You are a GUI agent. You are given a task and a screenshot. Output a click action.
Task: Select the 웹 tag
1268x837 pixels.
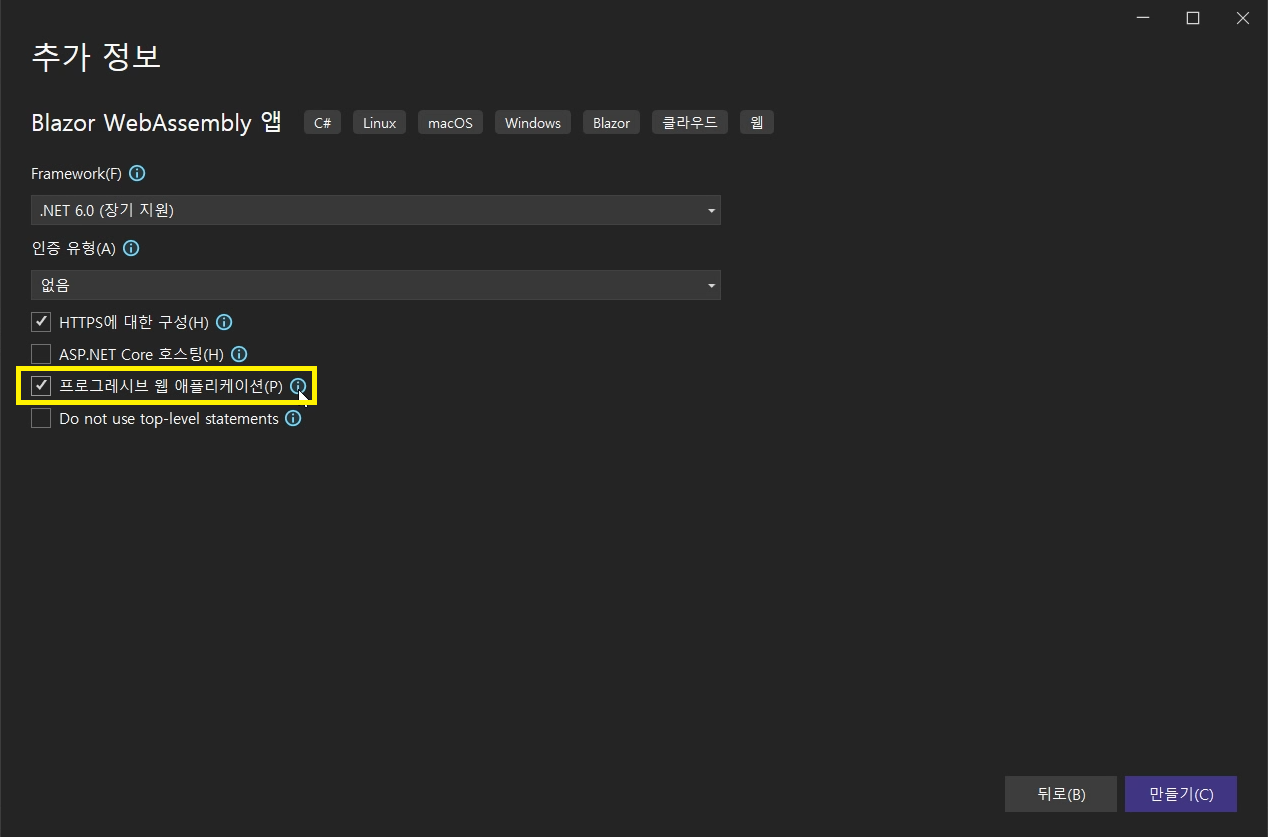(757, 123)
